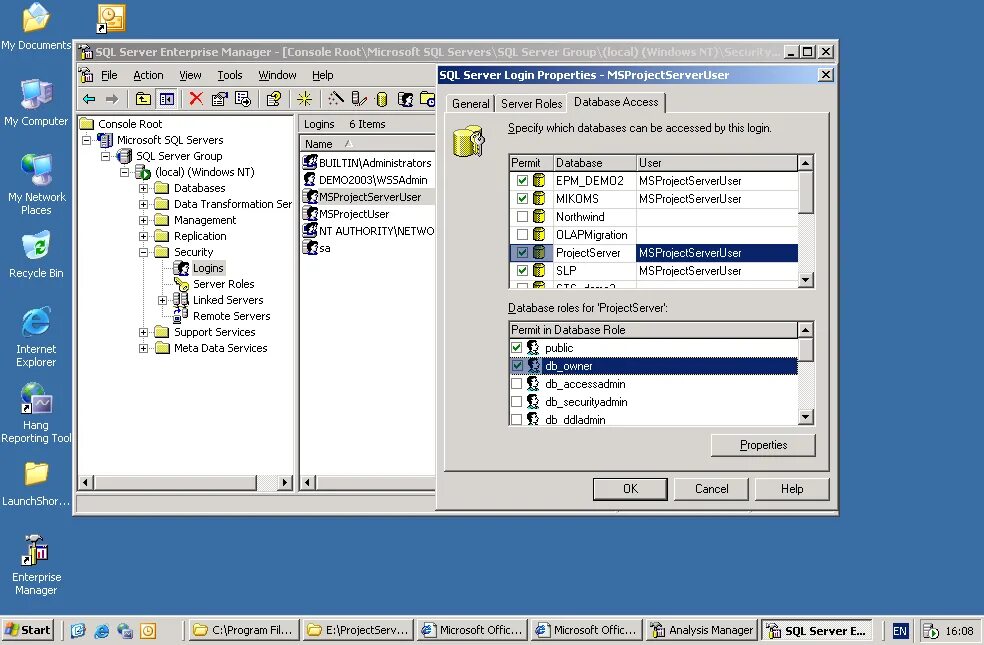Screen dimensions: 984x645
Task: Collapse the (local) (Windows NT) server node
Action: (x=124, y=172)
